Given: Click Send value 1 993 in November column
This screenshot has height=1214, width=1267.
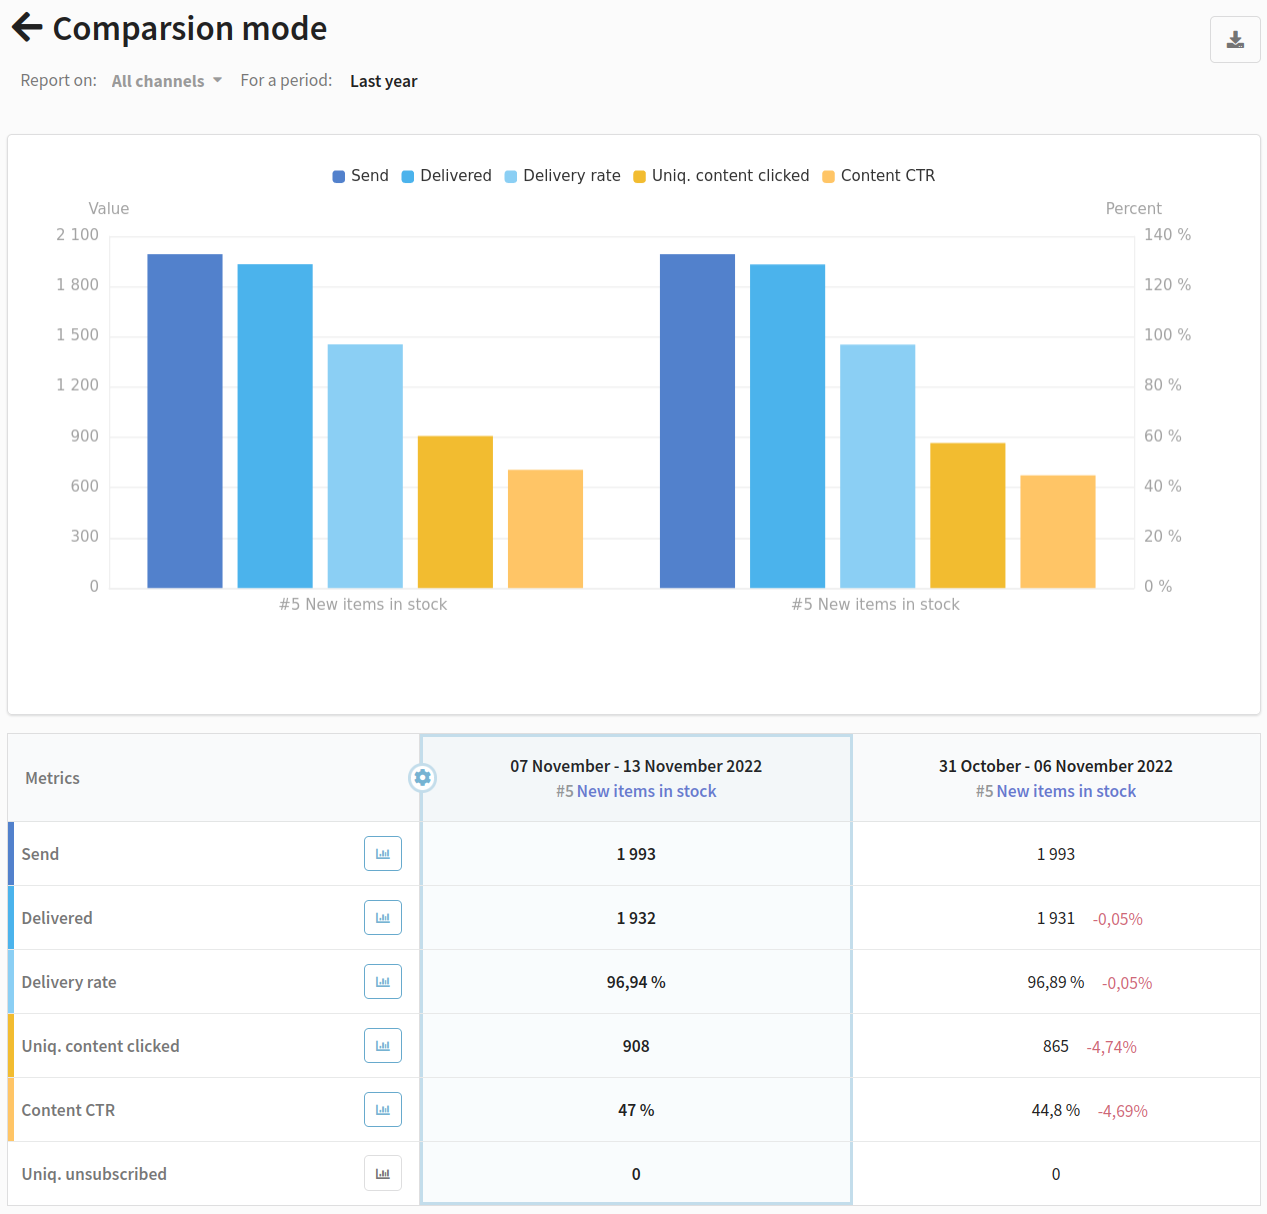Looking at the screenshot, I should [636, 854].
